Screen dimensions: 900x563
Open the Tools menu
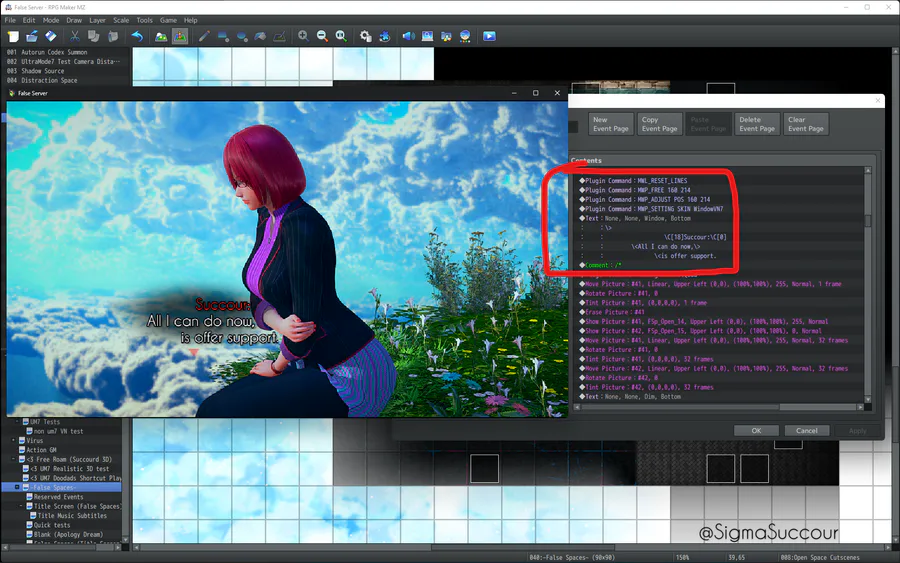pos(145,20)
